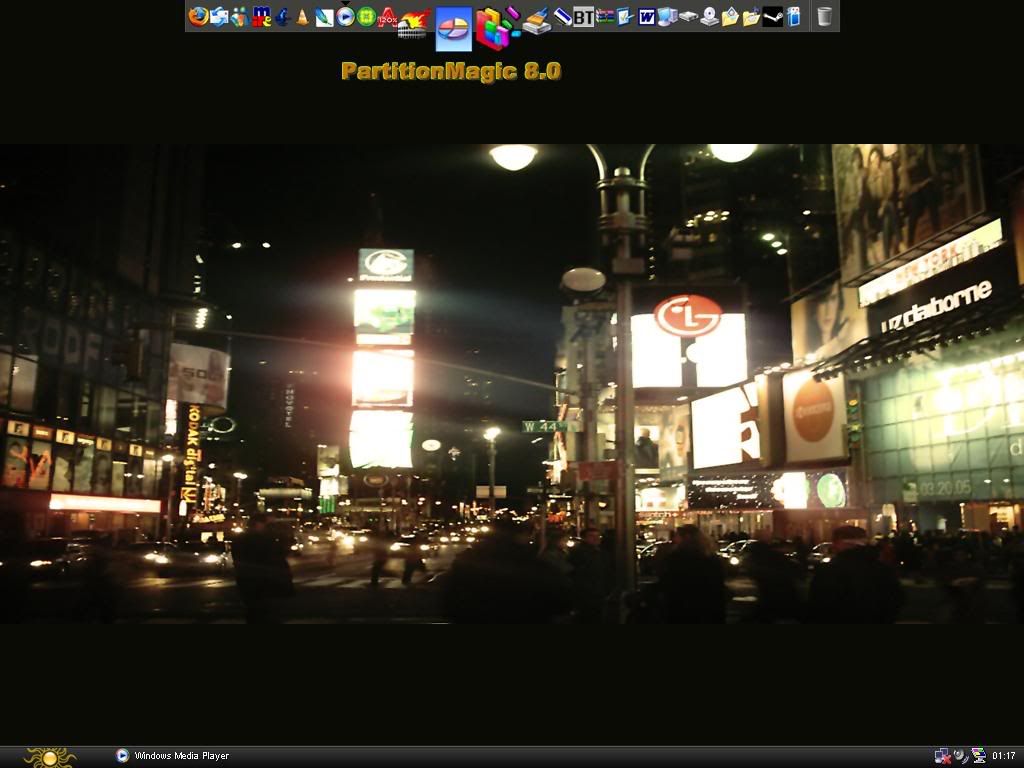
Task: Launch MSN Messenger people icon
Action: [x=239, y=16]
